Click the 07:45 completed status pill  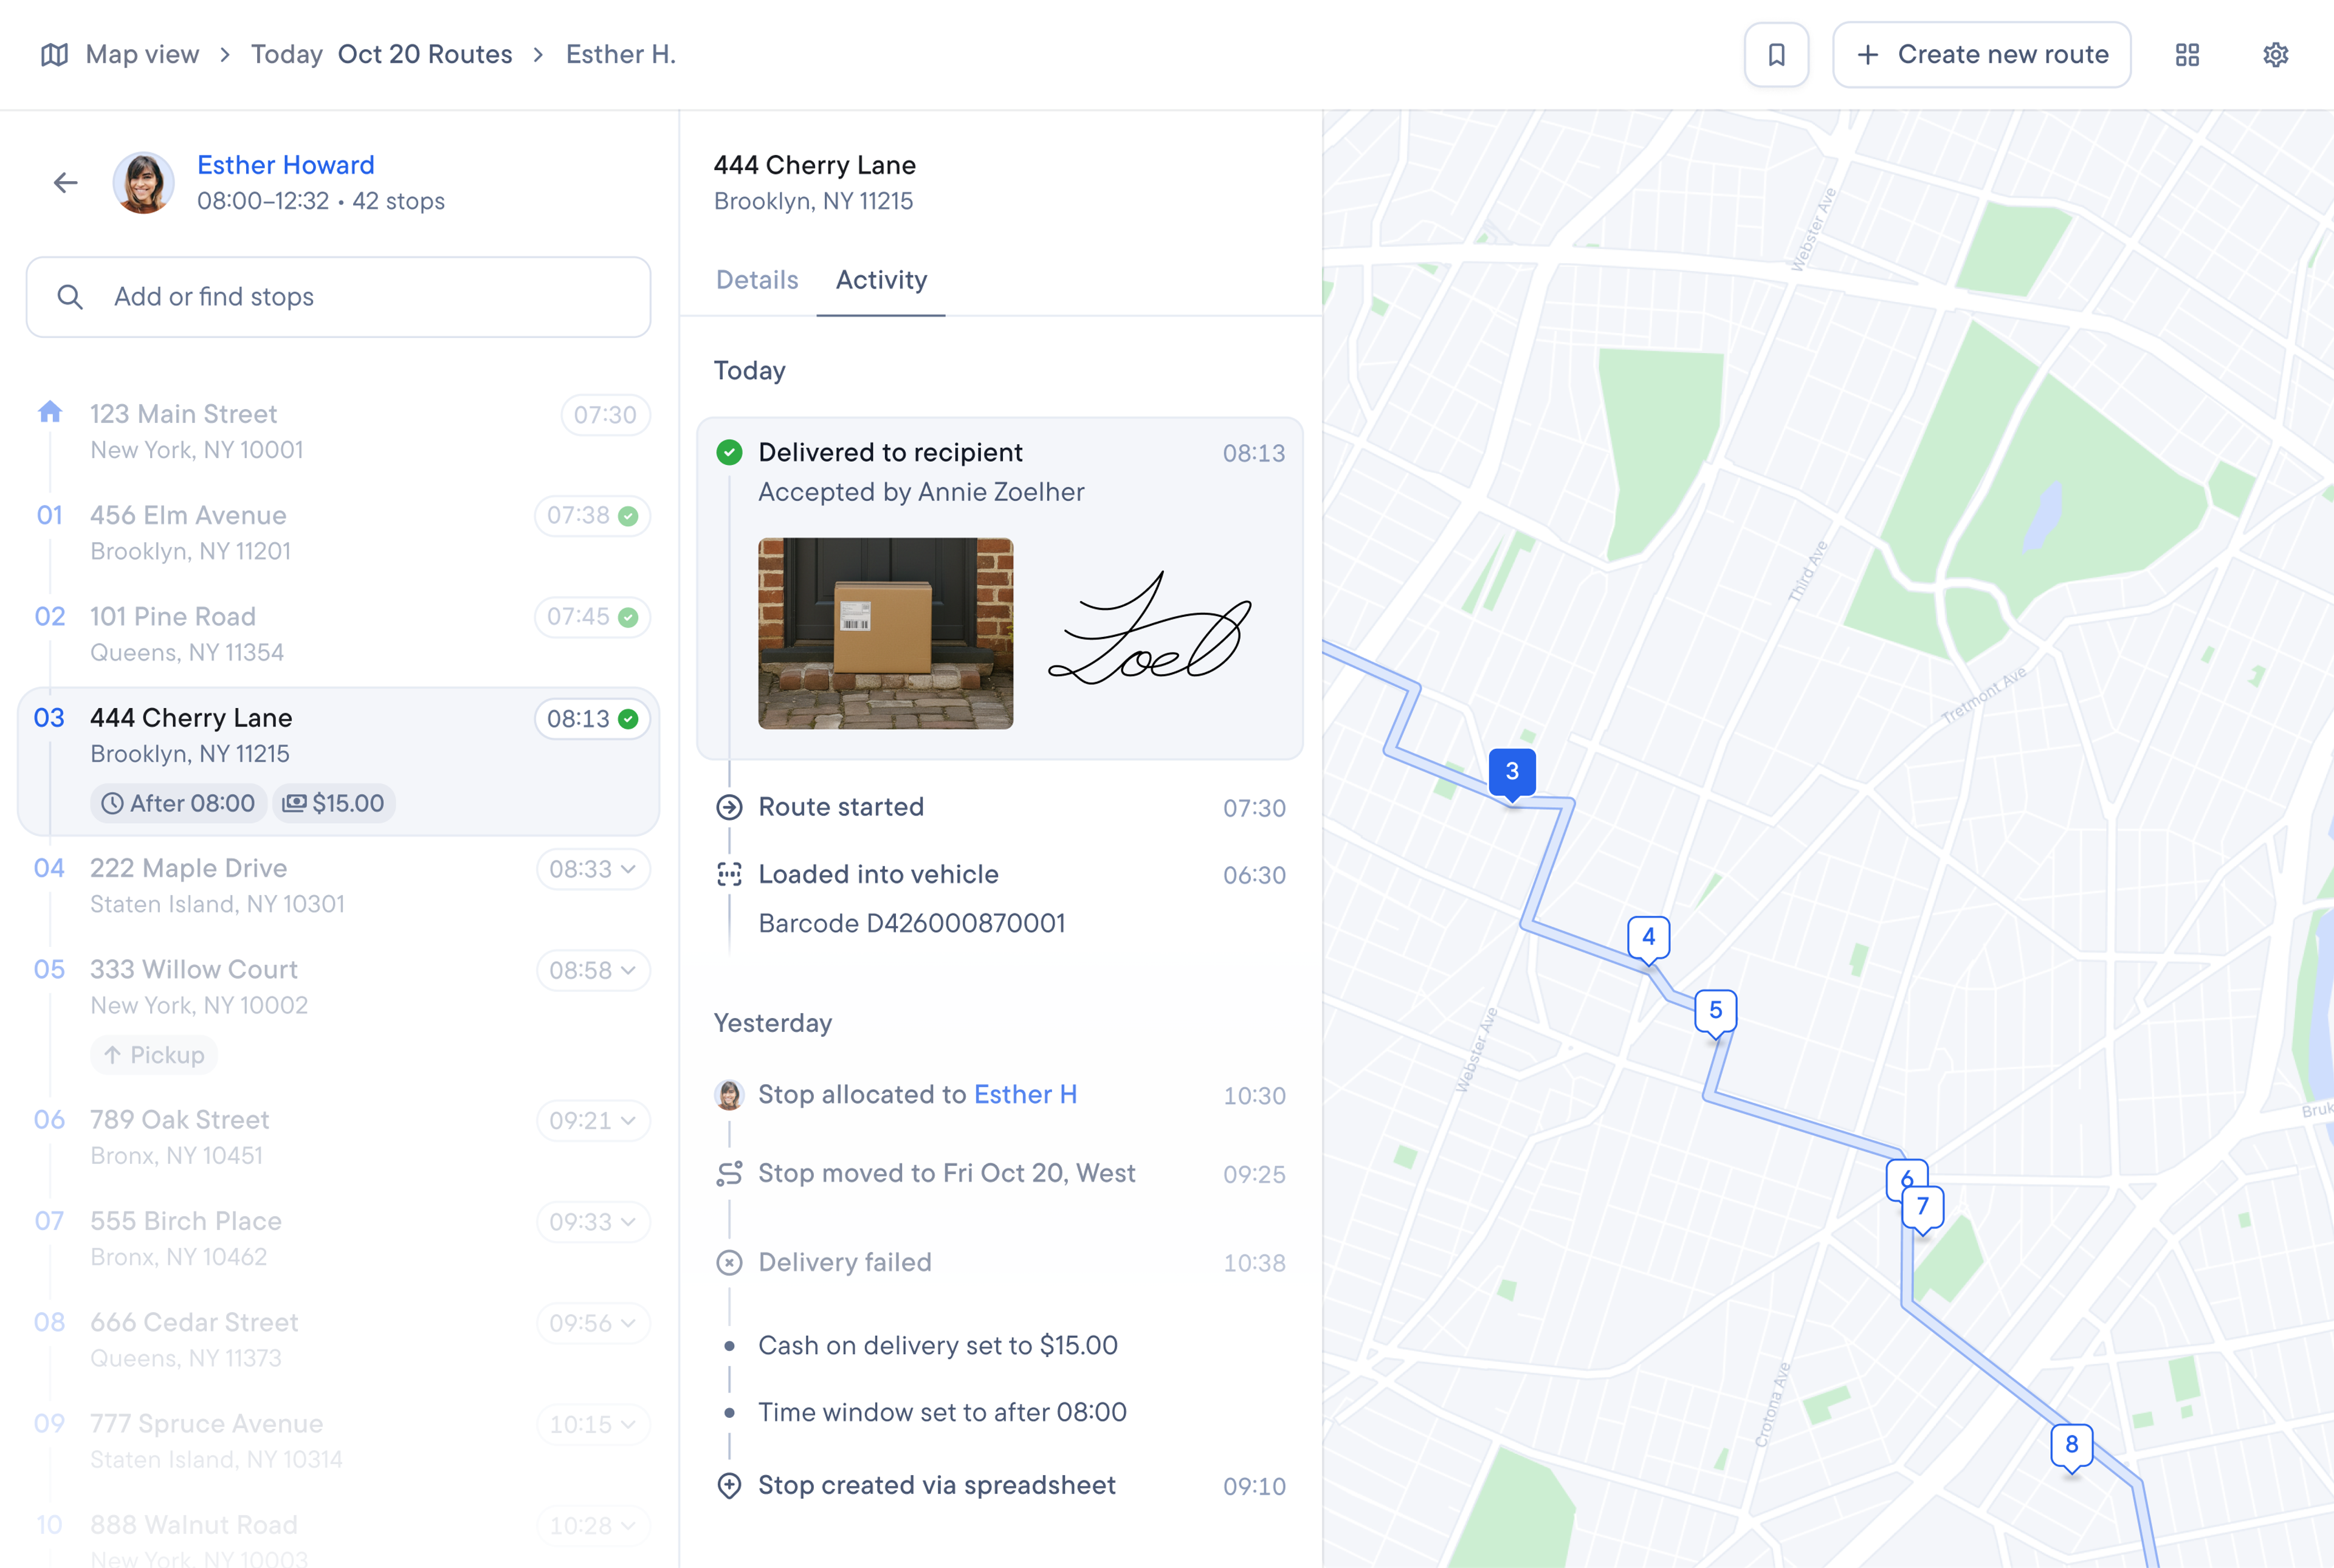pyautogui.click(x=592, y=617)
